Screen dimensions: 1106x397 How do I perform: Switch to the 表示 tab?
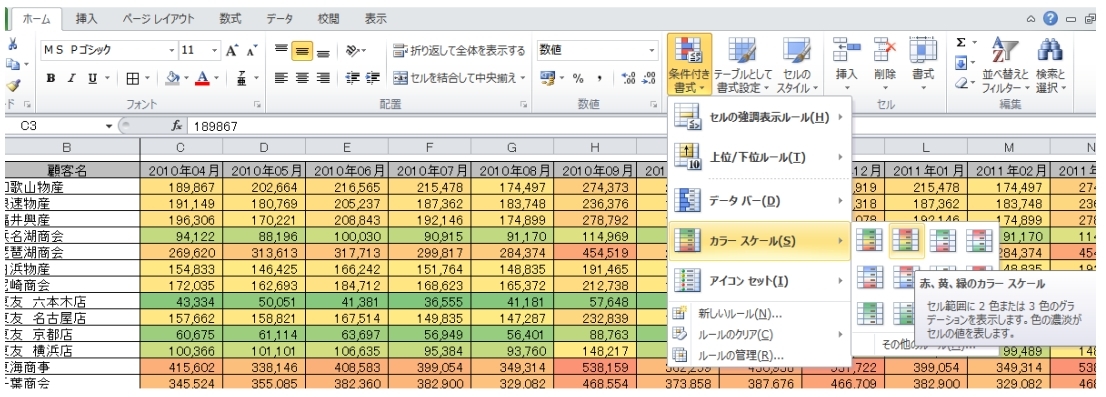point(376,19)
